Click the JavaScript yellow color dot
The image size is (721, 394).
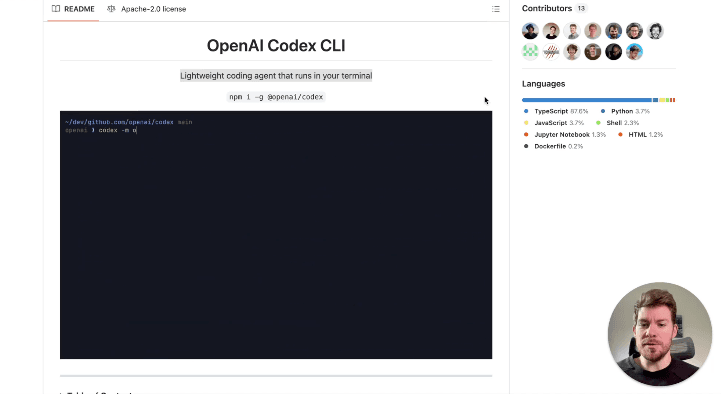click(526, 123)
